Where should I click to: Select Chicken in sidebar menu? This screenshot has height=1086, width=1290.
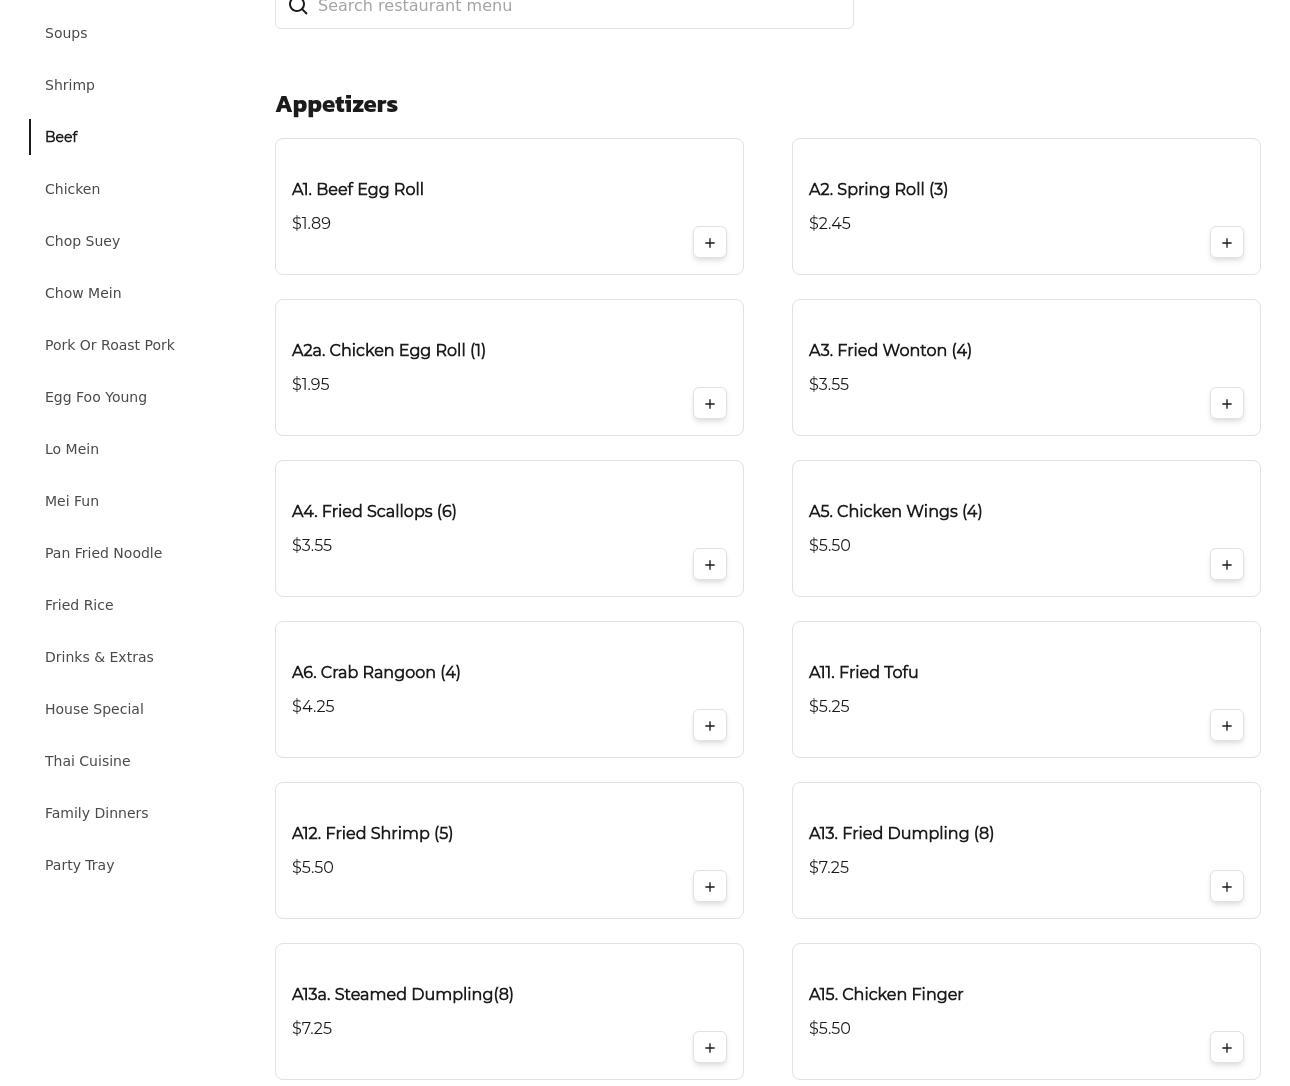click(x=72, y=189)
